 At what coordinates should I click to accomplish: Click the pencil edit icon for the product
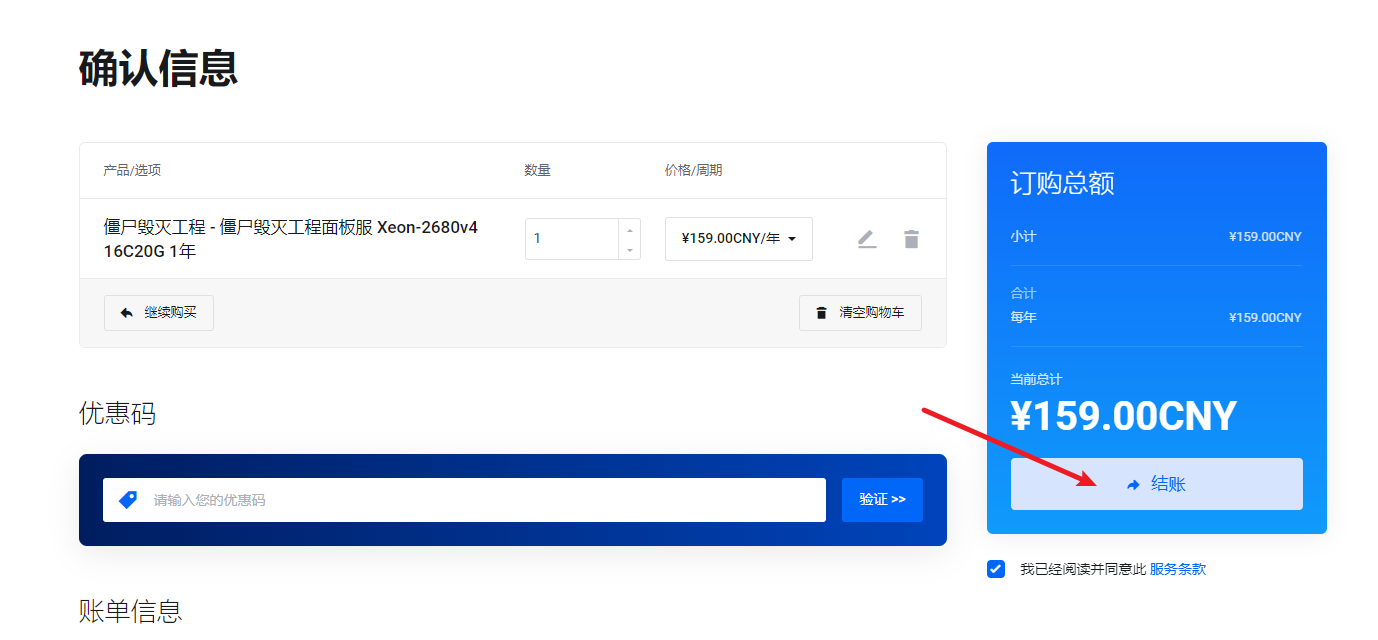867,239
